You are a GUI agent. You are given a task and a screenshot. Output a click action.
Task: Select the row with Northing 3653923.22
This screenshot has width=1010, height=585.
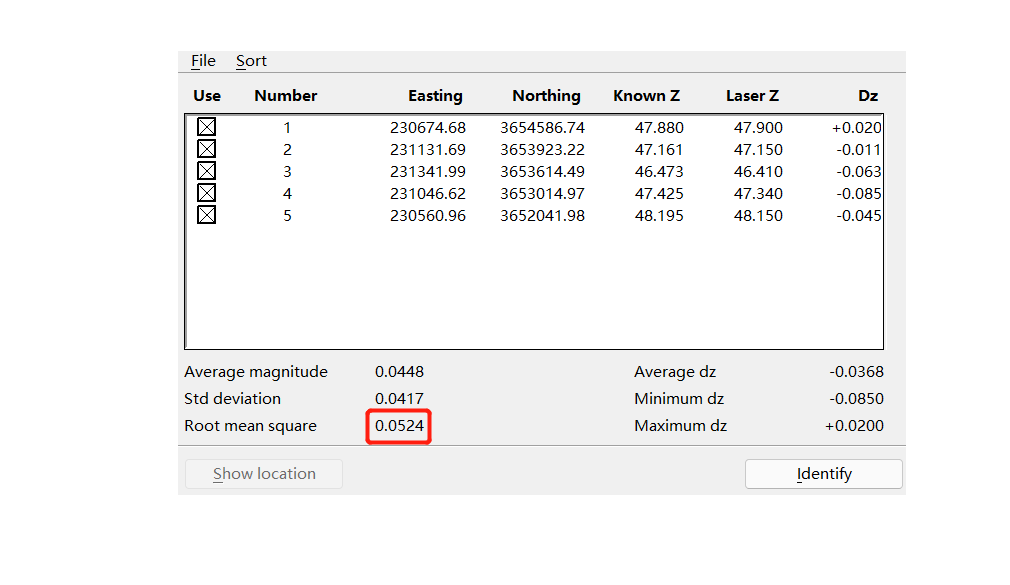534,149
